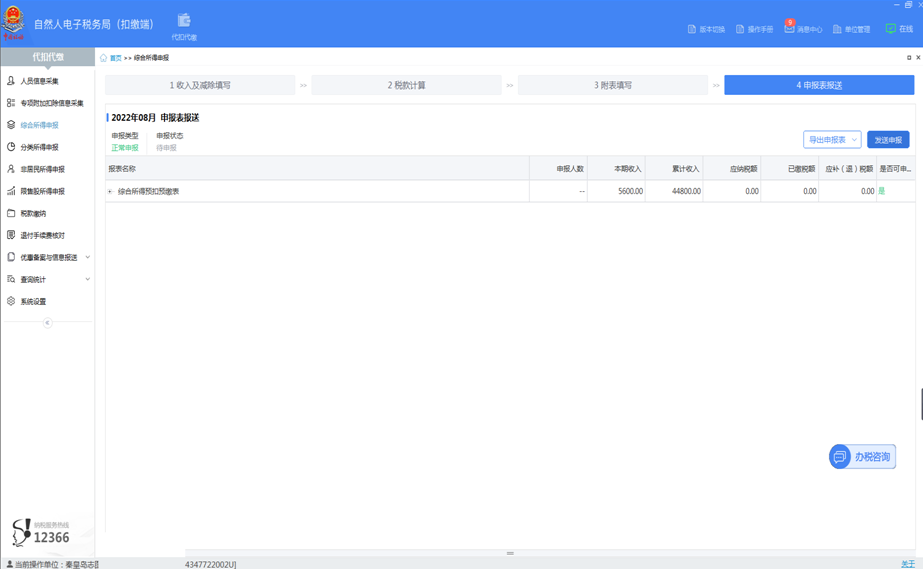Click the 首页 breadcrumb link
The width and height of the screenshot is (923, 569).
pos(116,58)
